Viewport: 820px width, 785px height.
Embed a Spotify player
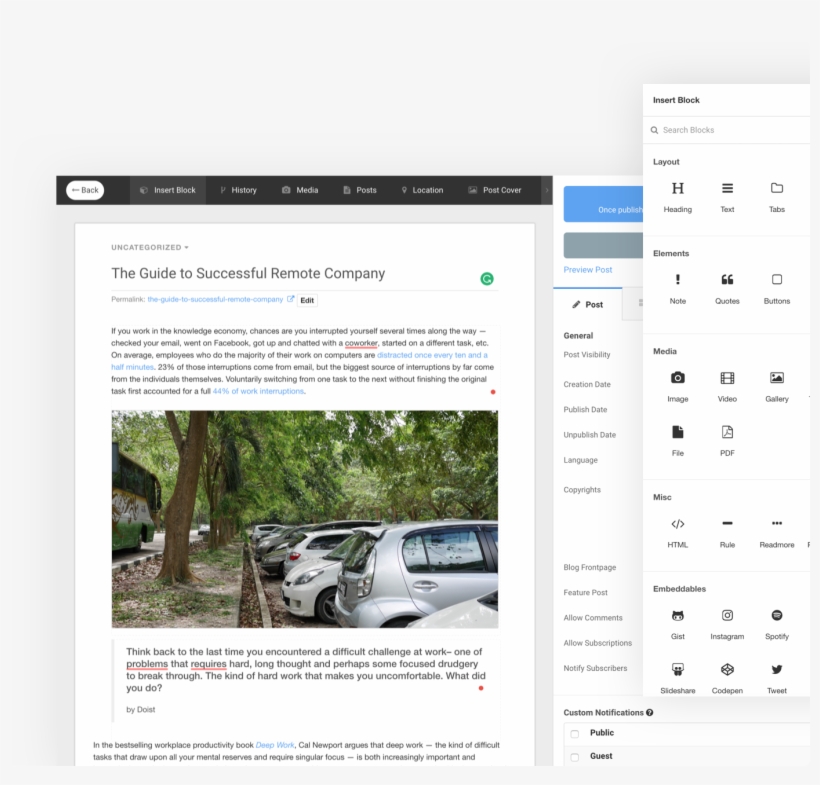tap(777, 622)
